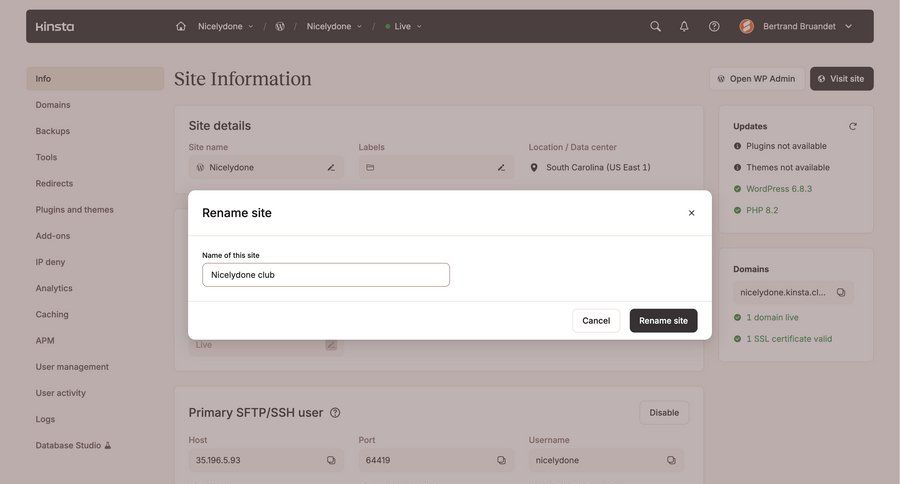The width and height of the screenshot is (900, 484).
Task: Go to Domains in the sidebar
Action: pyautogui.click(x=53, y=105)
